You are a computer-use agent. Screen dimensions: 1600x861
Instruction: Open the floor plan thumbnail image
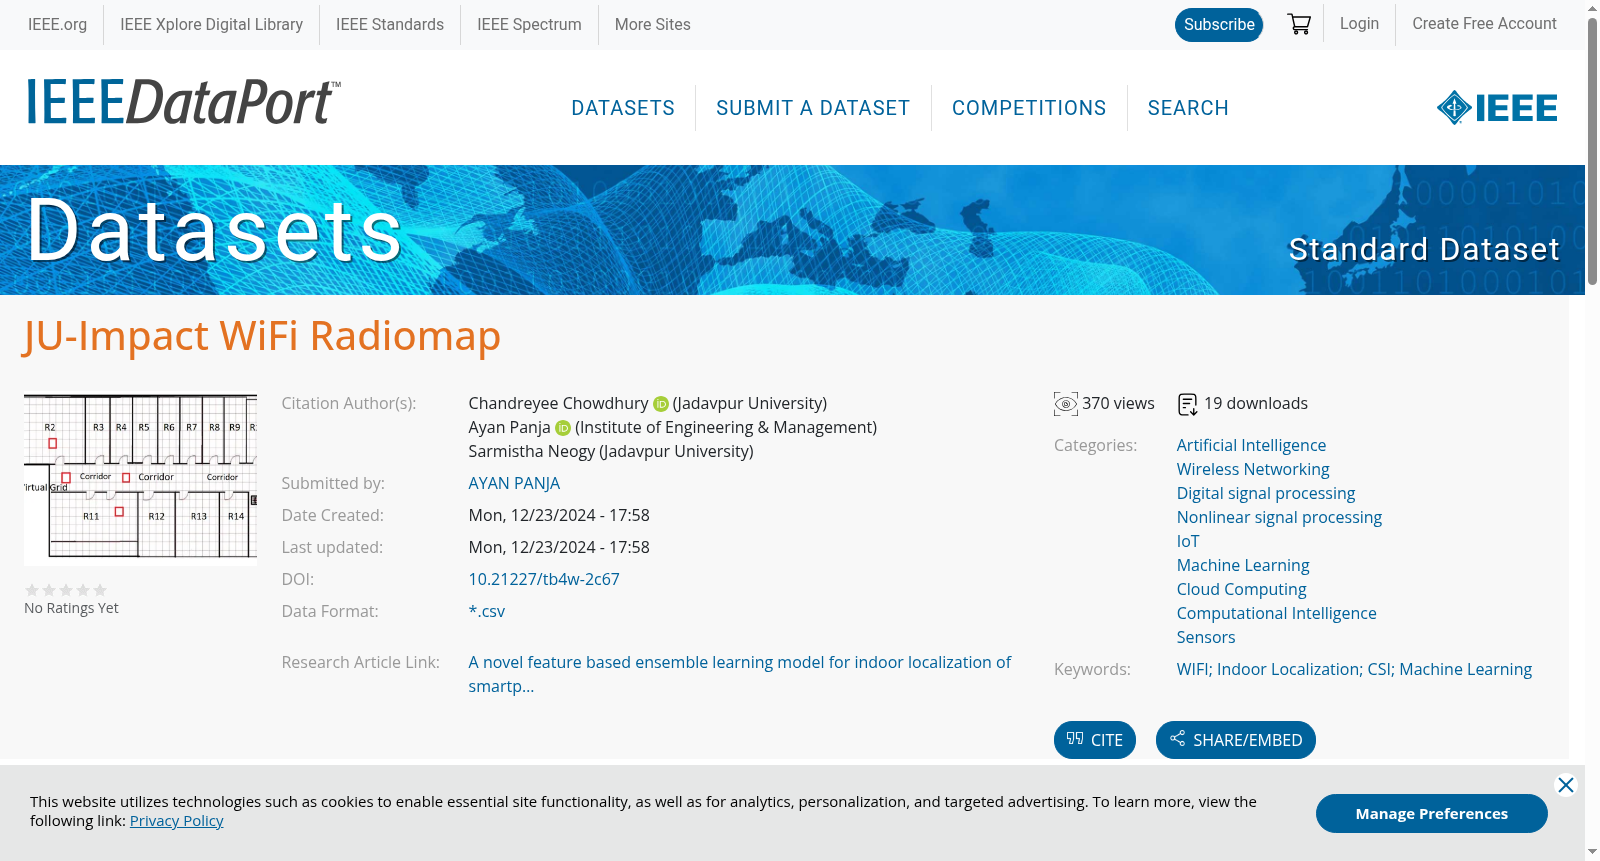click(x=140, y=480)
